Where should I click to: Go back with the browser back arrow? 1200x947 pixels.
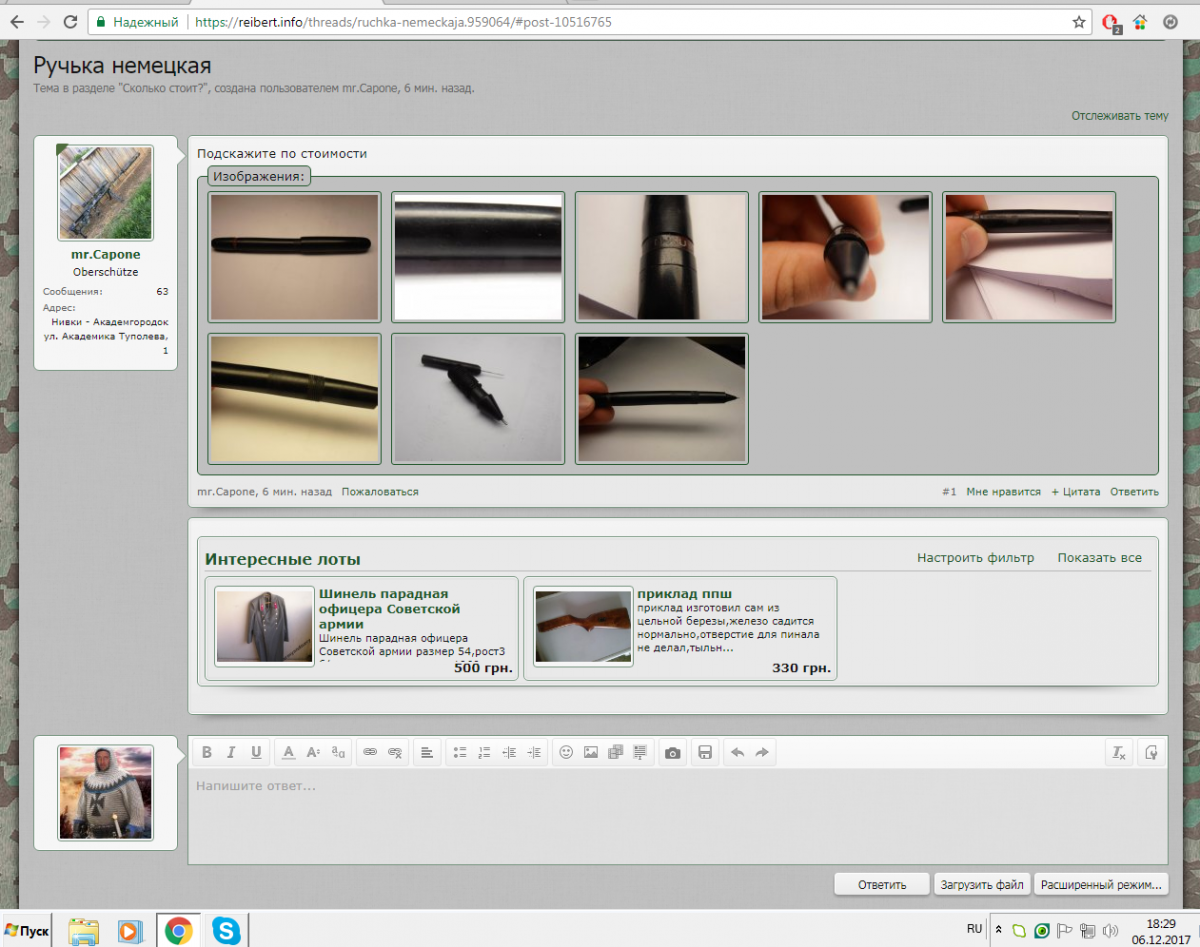[17, 21]
